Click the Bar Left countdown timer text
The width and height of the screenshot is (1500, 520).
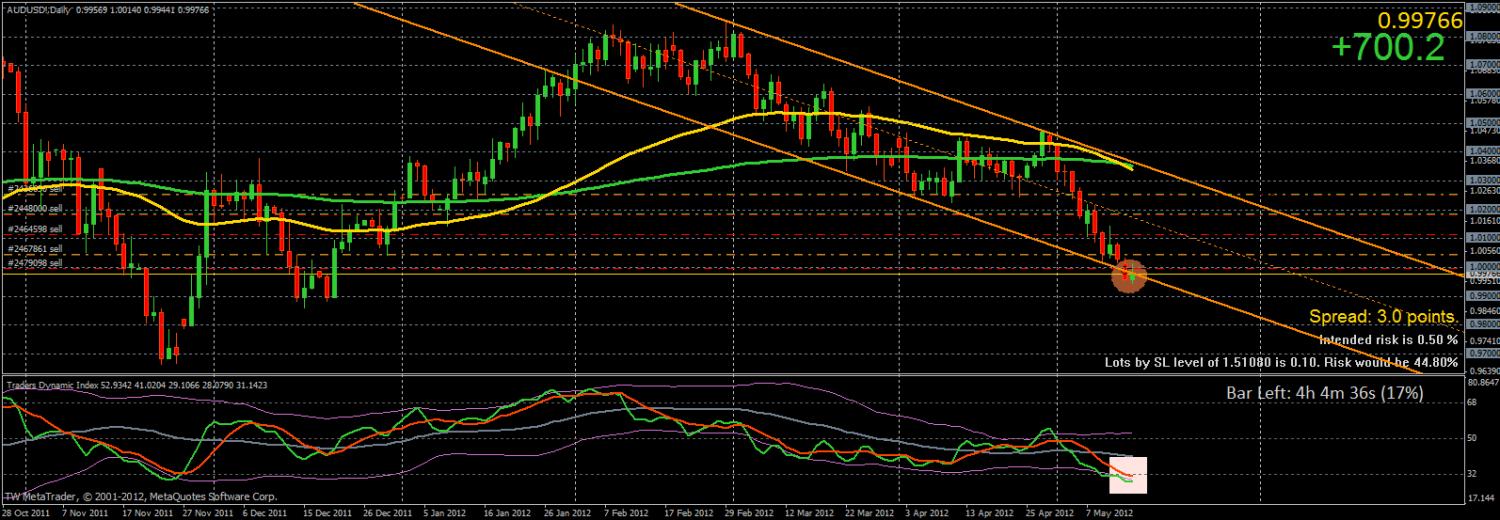click(x=1325, y=394)
